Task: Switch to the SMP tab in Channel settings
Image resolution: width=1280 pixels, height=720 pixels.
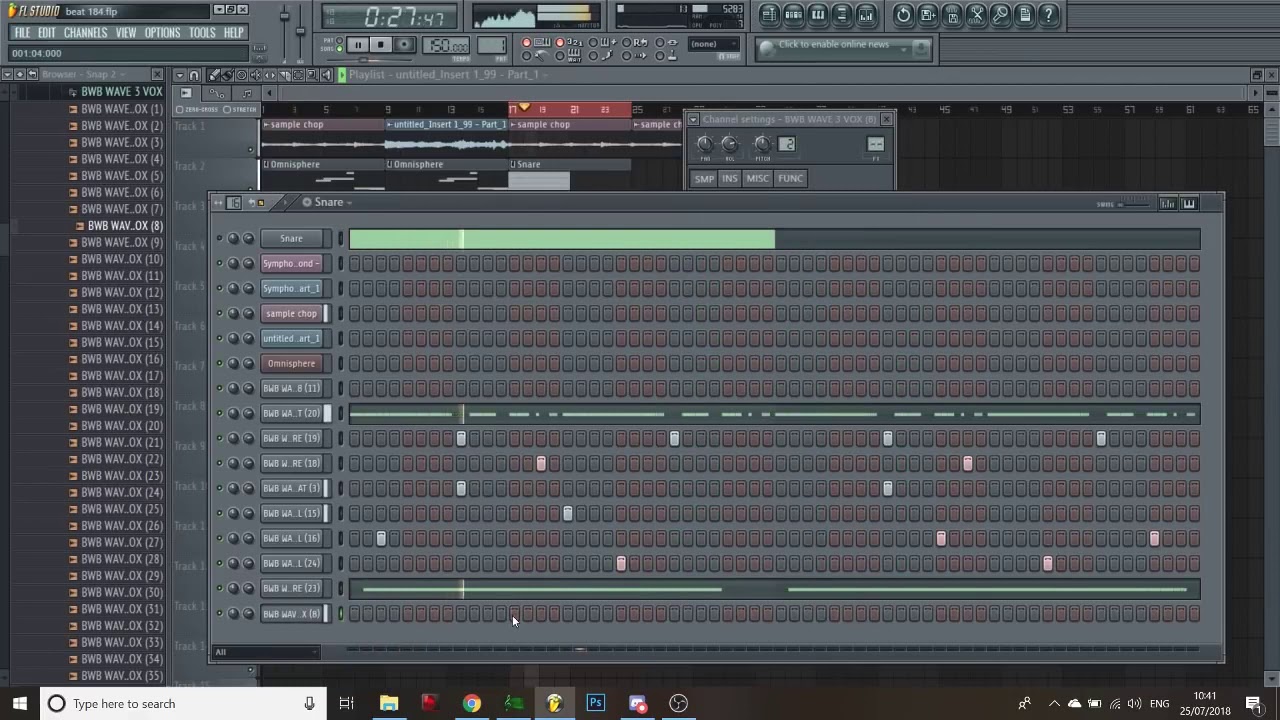Action: [x=704, y=178]
